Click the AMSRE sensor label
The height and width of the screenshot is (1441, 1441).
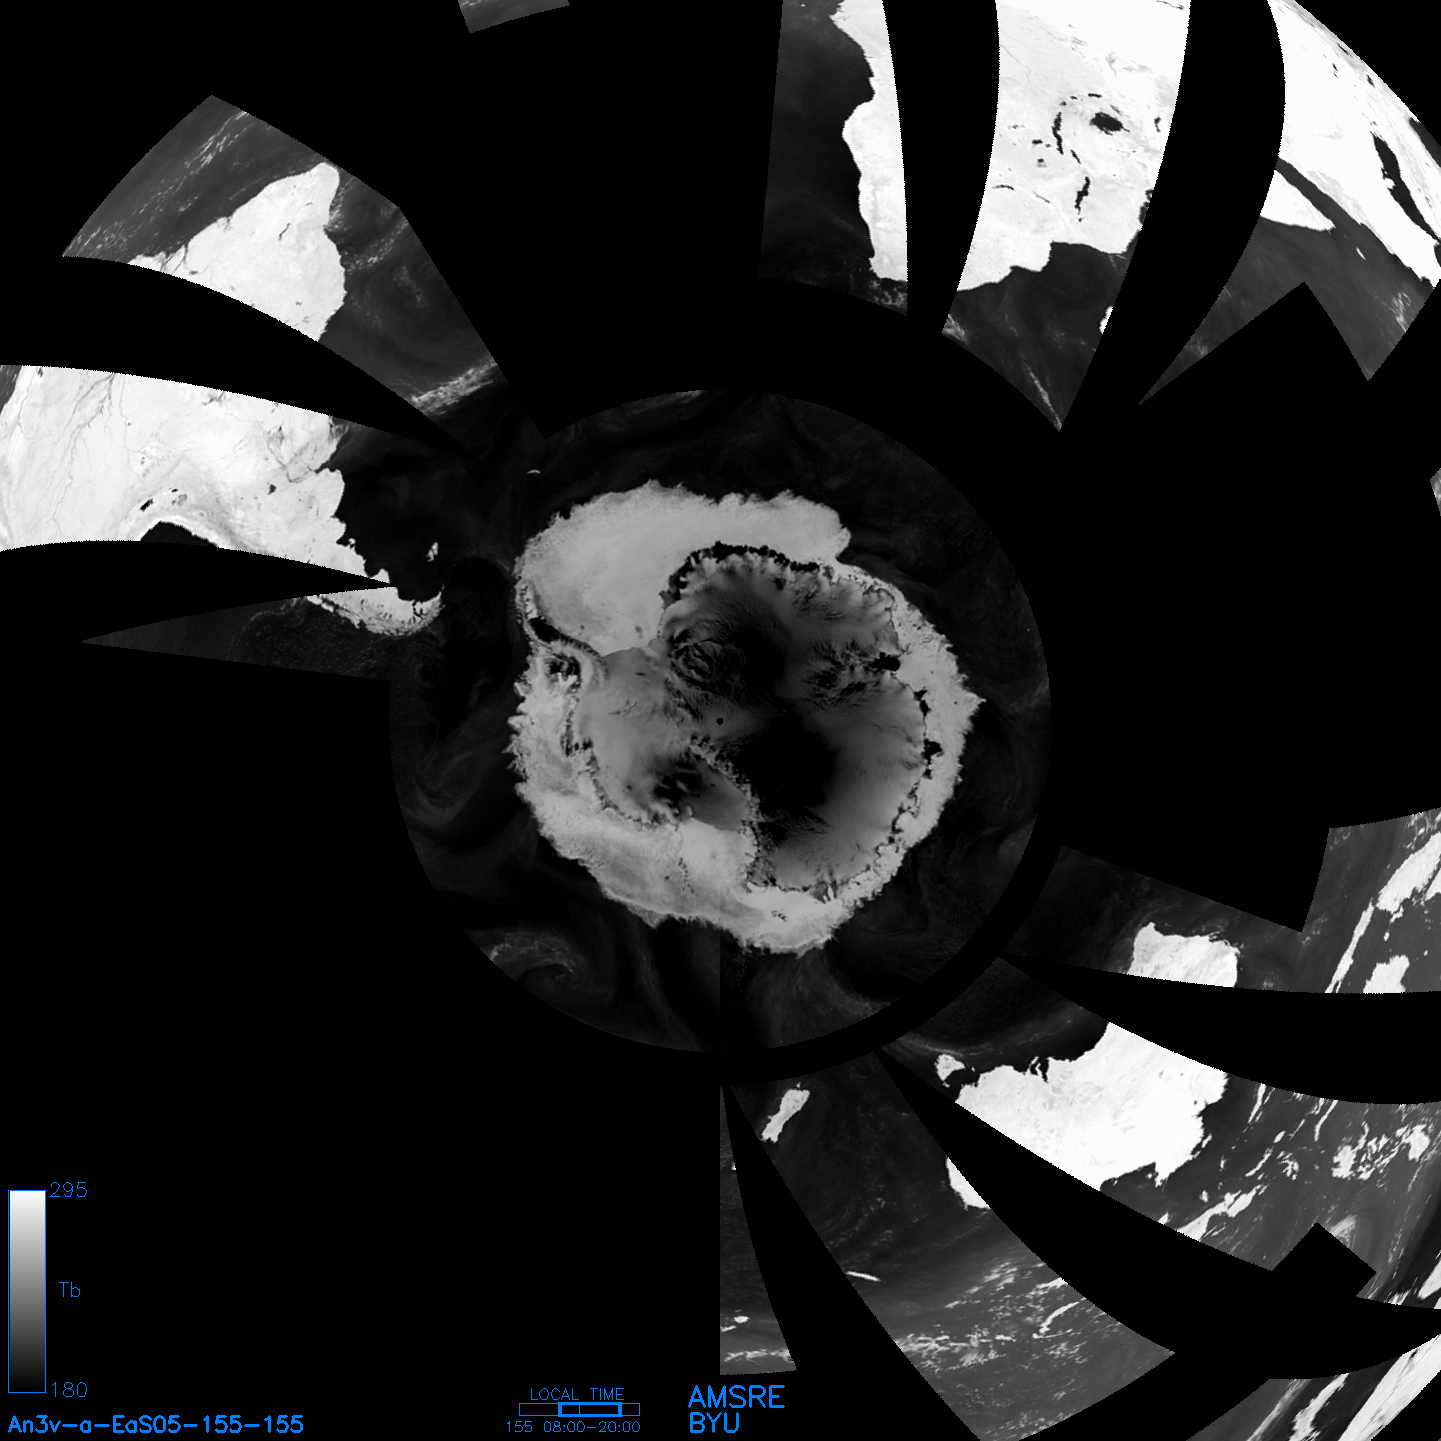[737, 1397]
